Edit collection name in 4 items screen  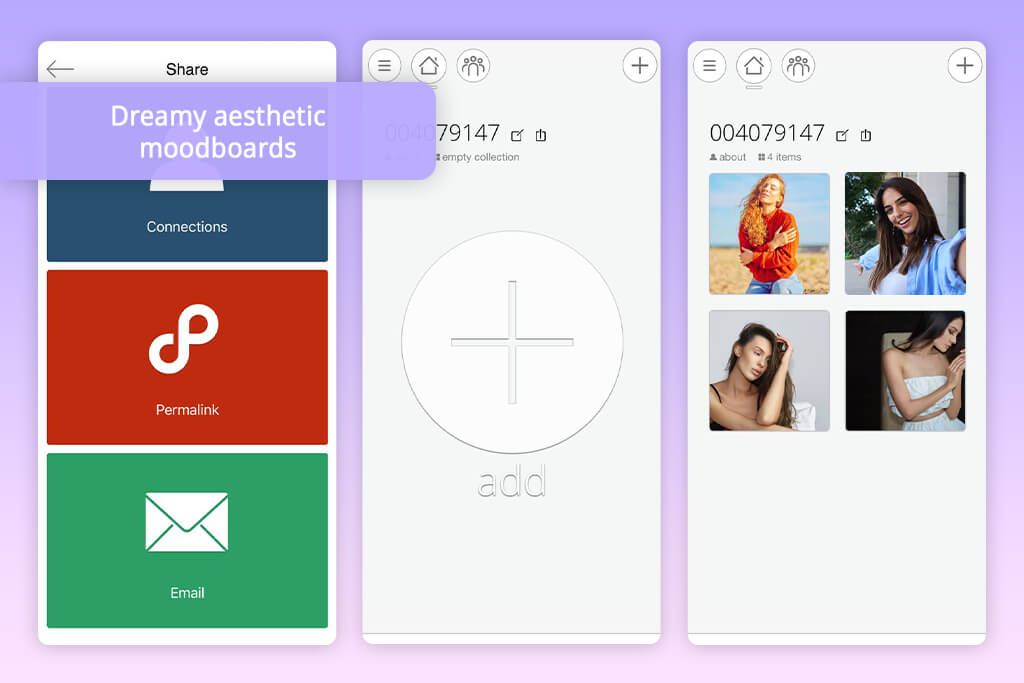[842, 135]
